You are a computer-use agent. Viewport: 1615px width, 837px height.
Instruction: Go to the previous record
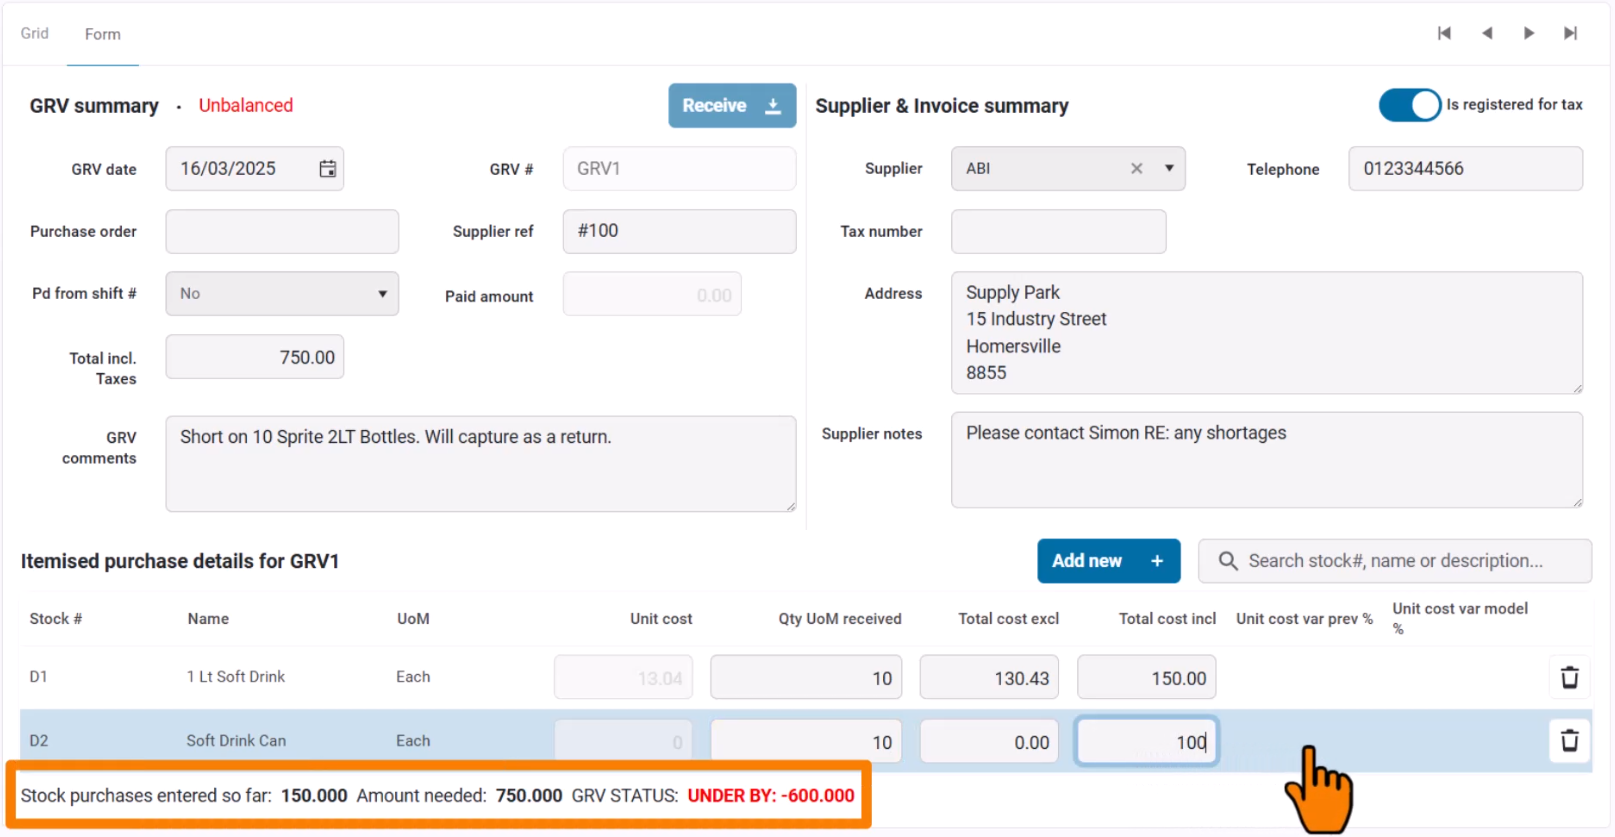(1487, 33)
